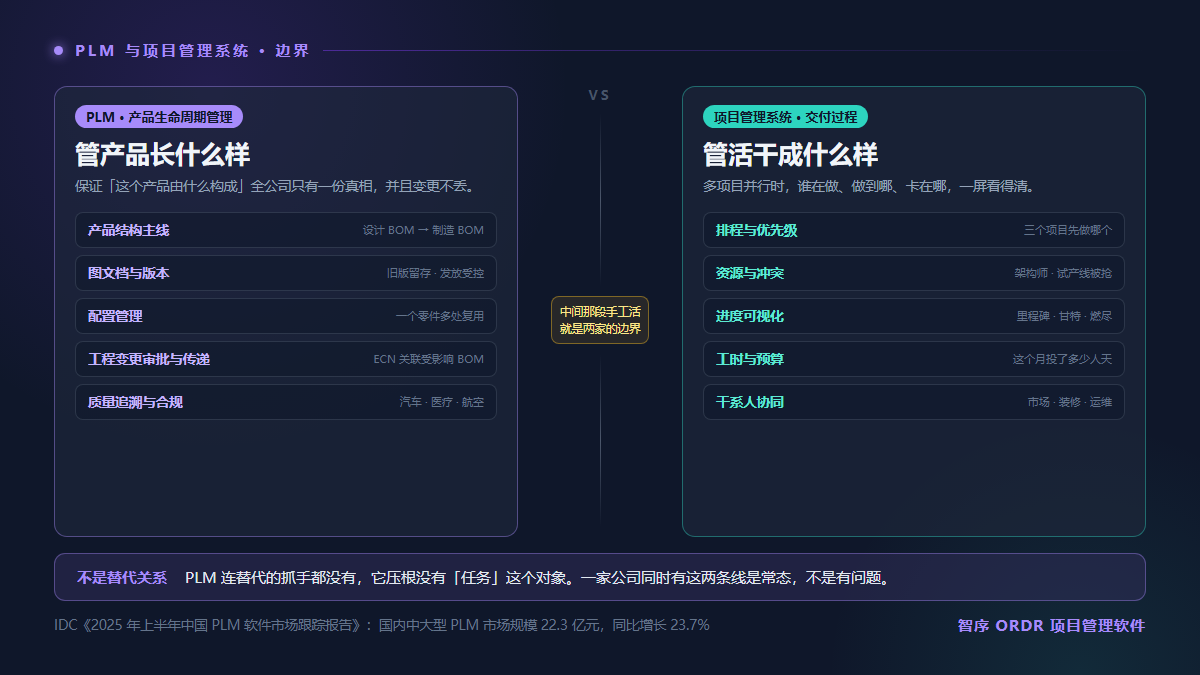Viewport: 1200px width, 675px height.
Task: Click the heading 管产品长什么样
Action: pos(162,155)
